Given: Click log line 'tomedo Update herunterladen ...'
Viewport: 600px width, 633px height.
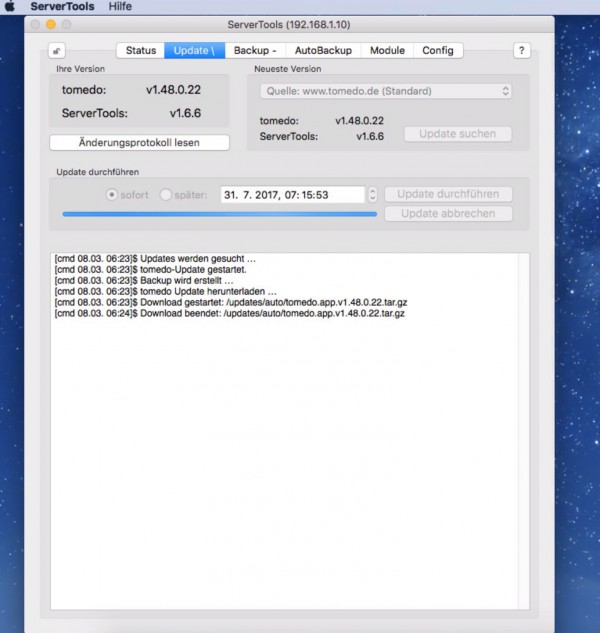Looking at the screenshot, I should [166, 291].
